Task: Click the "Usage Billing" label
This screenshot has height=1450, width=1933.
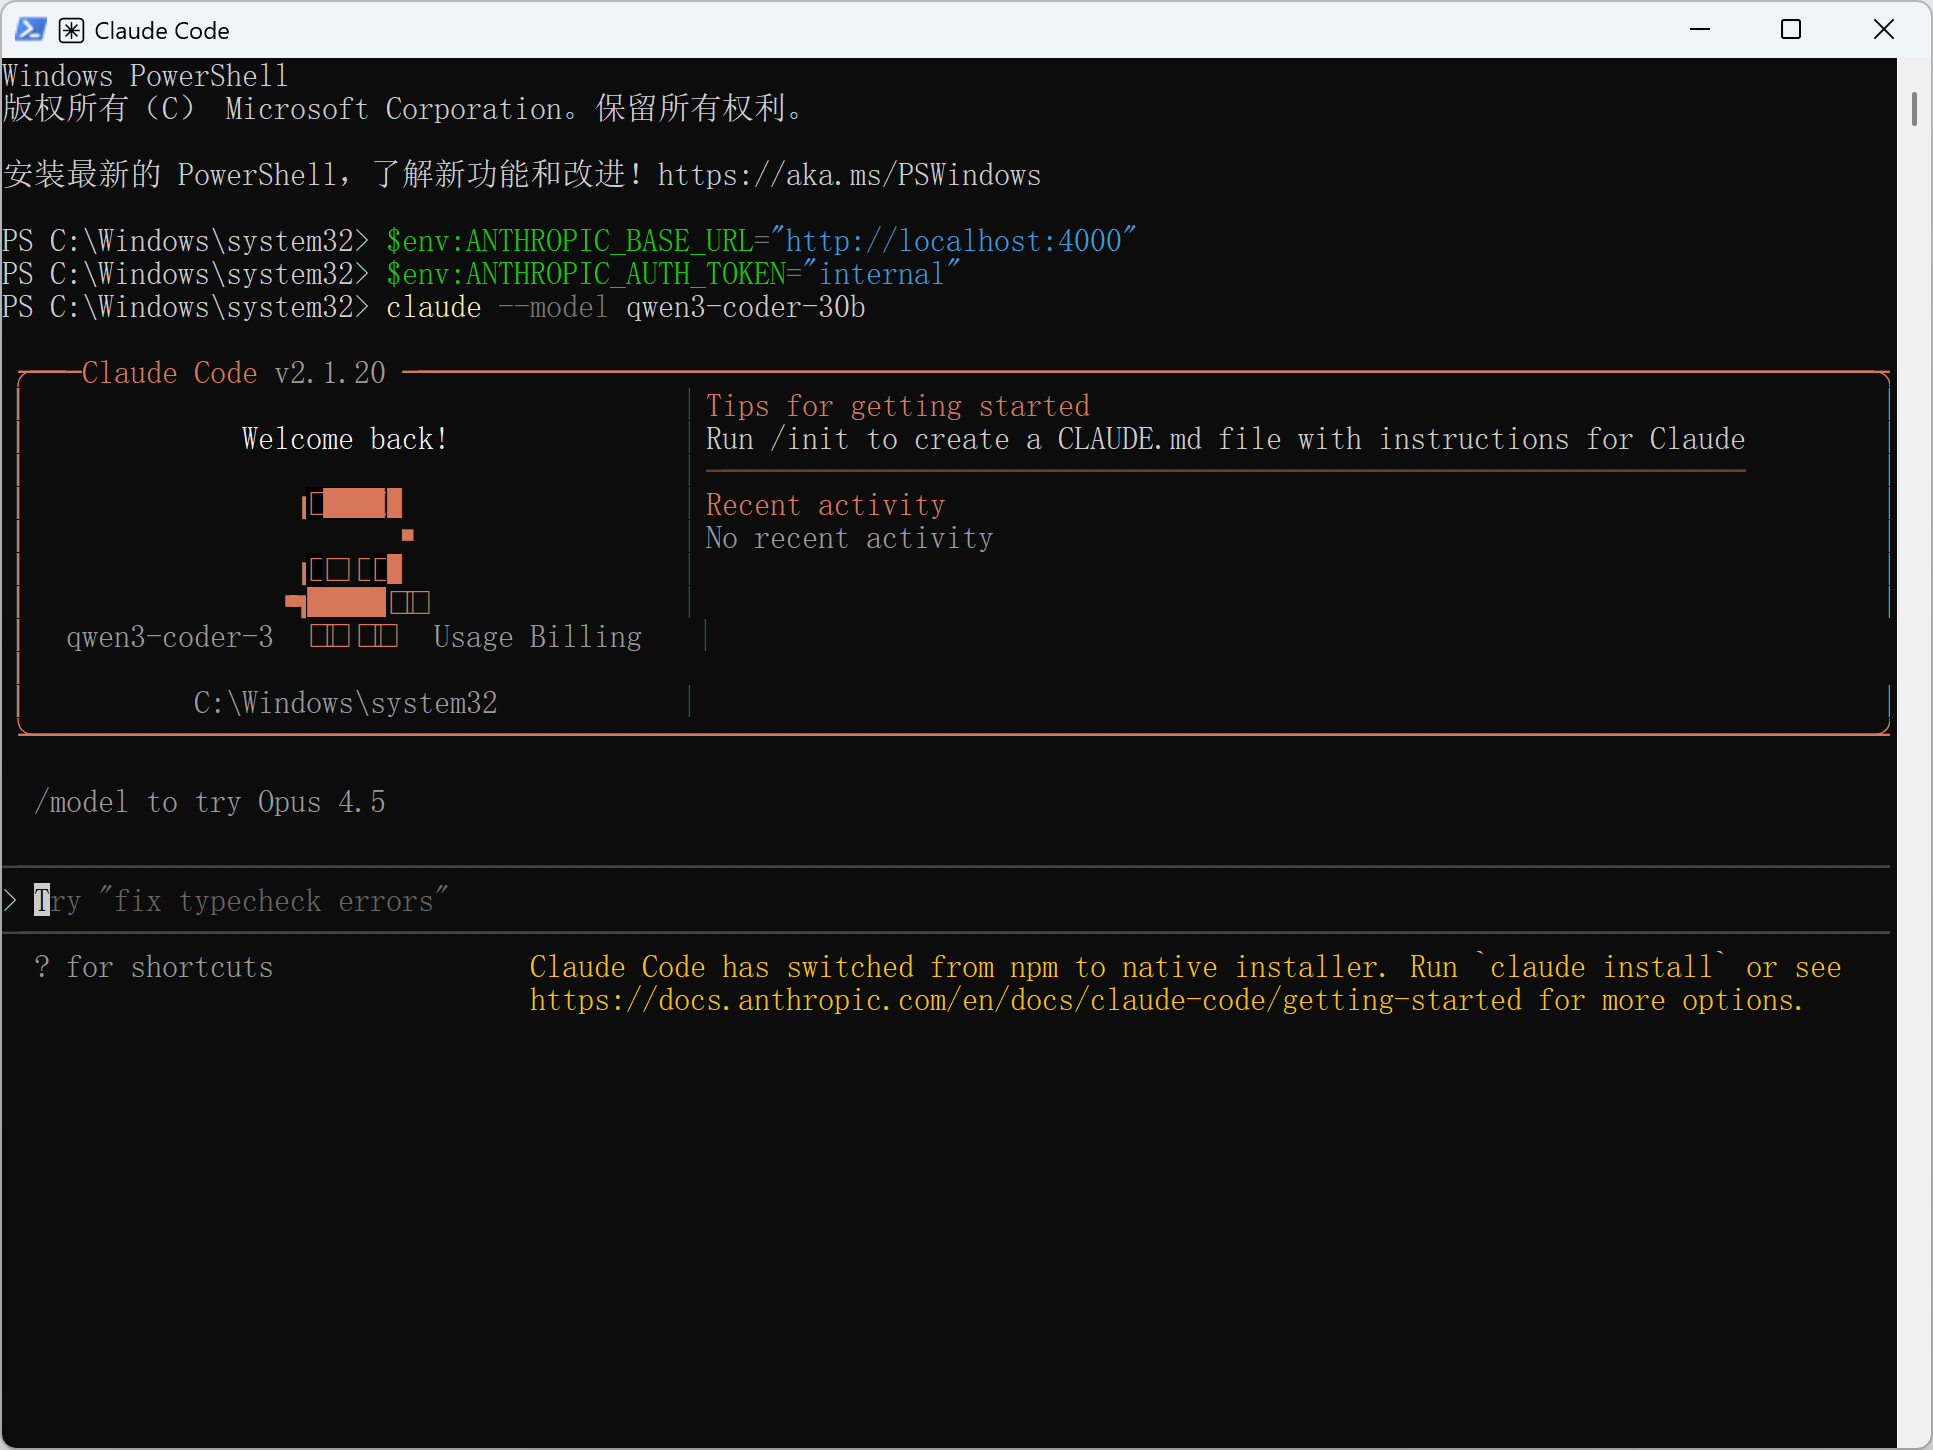Action: tap(537, 637)
